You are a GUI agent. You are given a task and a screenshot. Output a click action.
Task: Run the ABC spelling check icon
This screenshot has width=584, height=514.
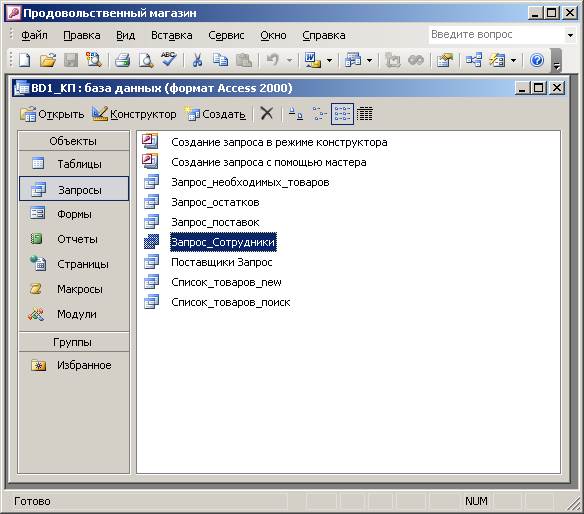(169, 60)
